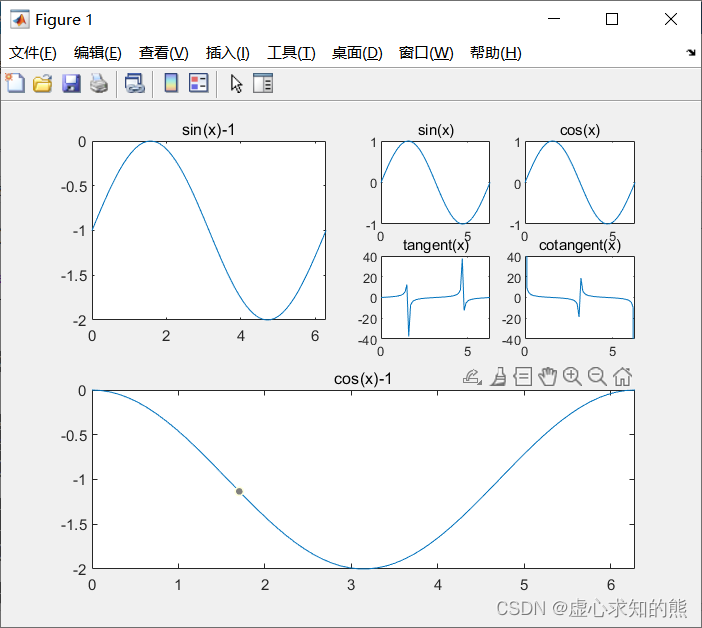The width and height of the screenshot is (702, 628).
Task: Maximize the Figure 1 window
Action: [x=612, y=19]
